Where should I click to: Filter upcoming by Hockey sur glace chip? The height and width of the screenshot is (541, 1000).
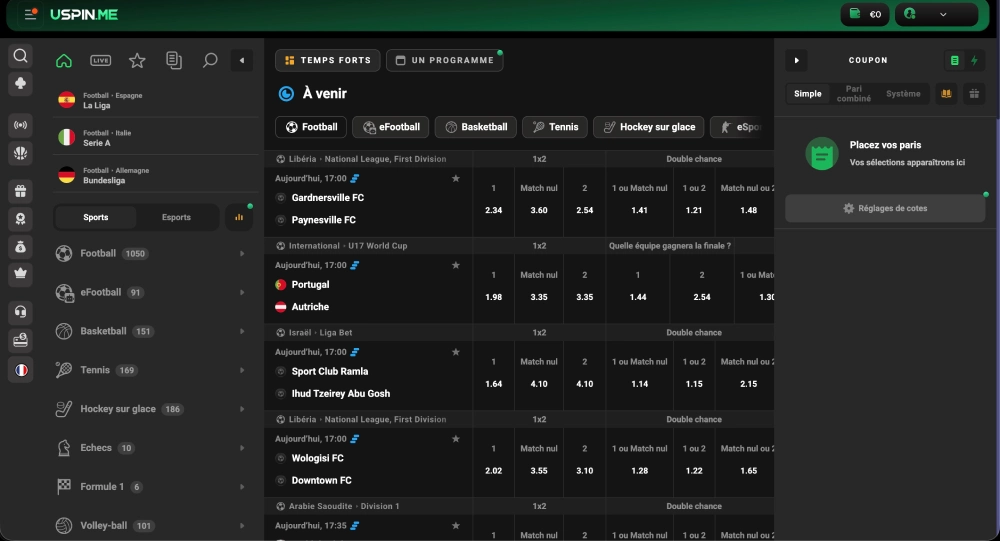coord(649,127)
